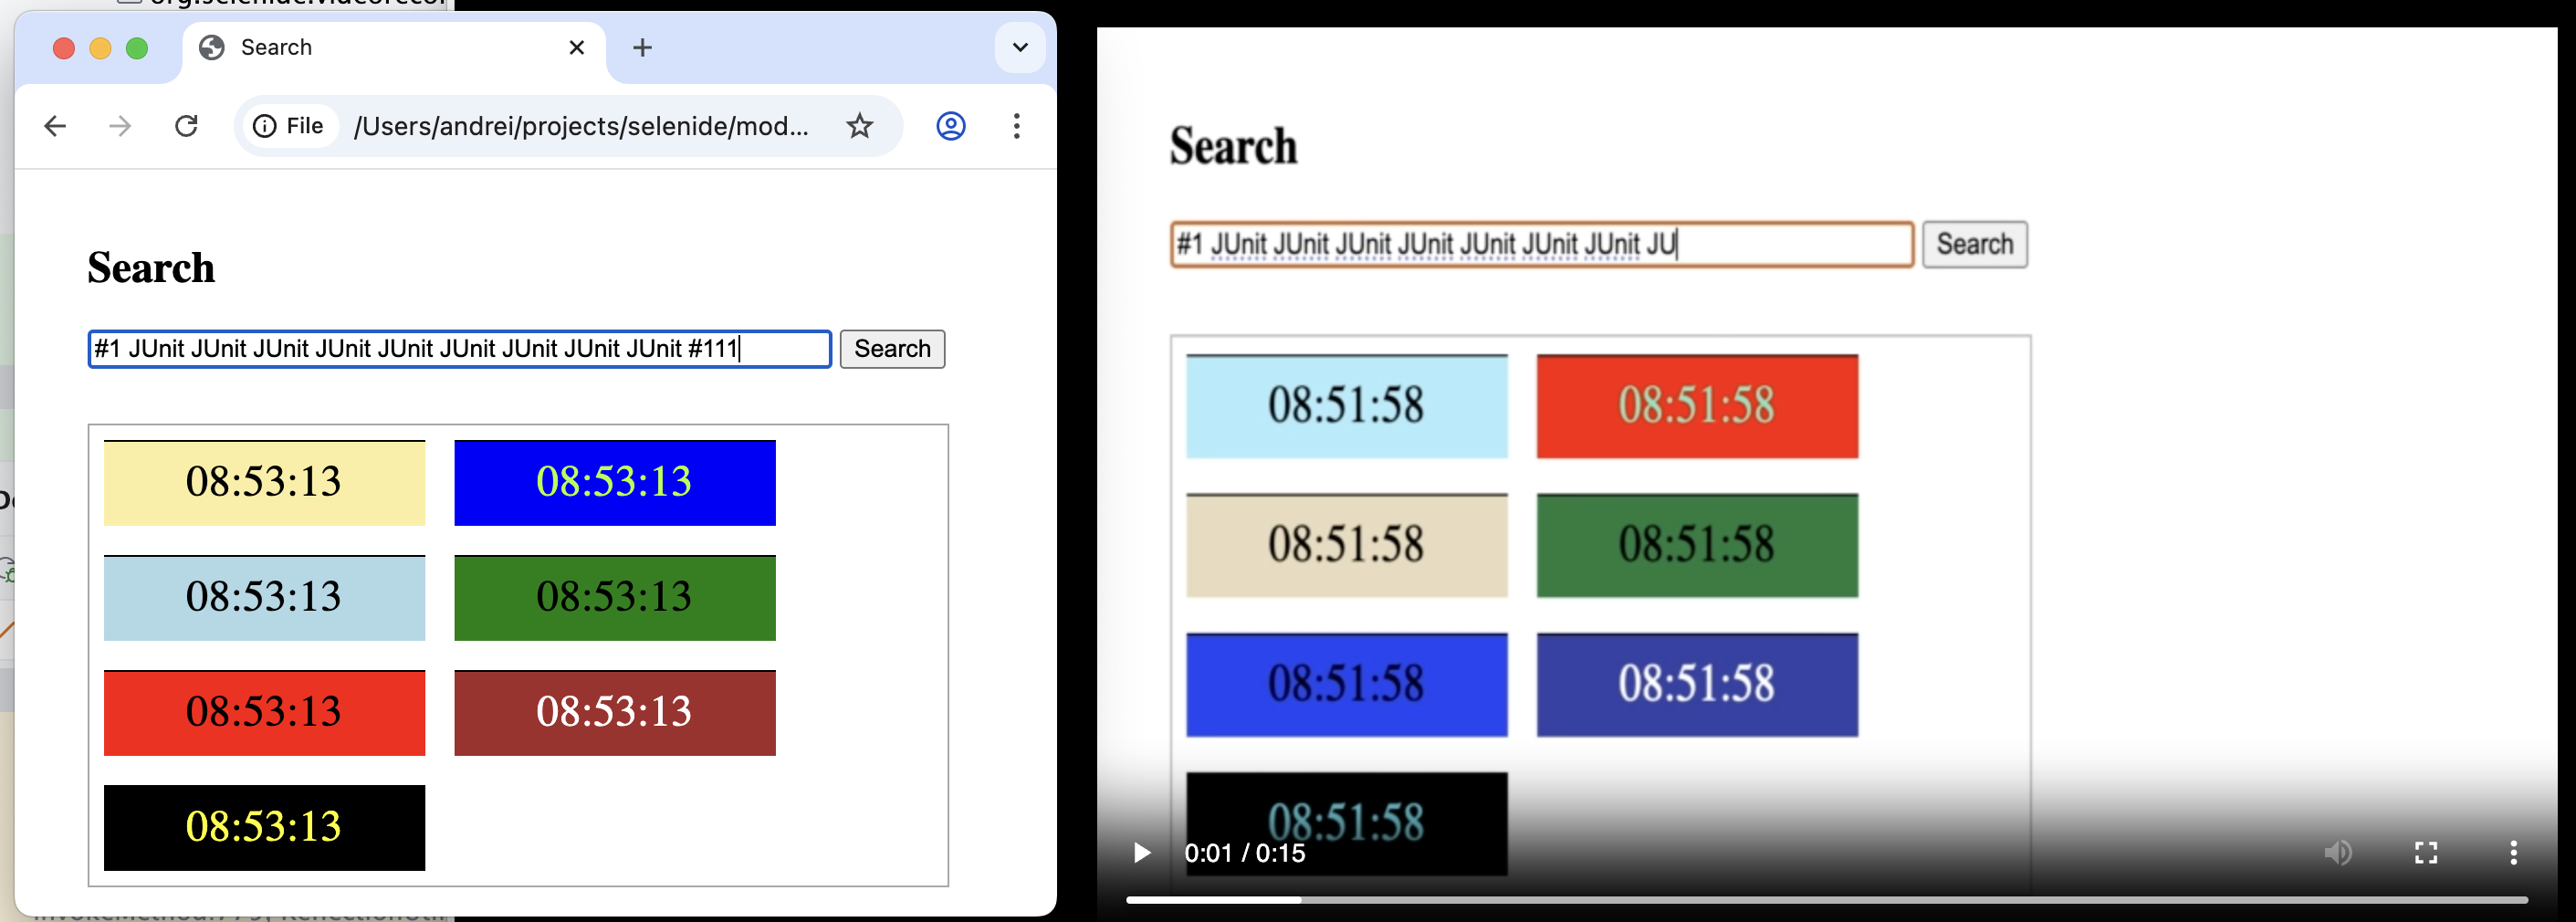Click the maroon 08:53:13 box
Image resolution: width=2576 pixels, height=922 pixels.
tap(615, 713)
